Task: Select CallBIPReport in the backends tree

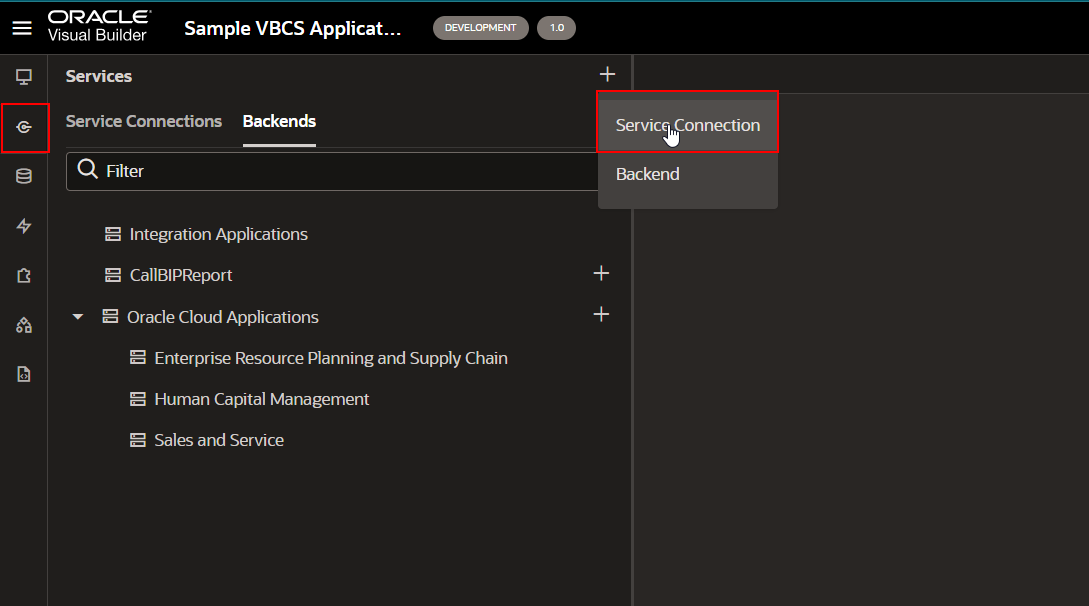Action: pos(181,276)
